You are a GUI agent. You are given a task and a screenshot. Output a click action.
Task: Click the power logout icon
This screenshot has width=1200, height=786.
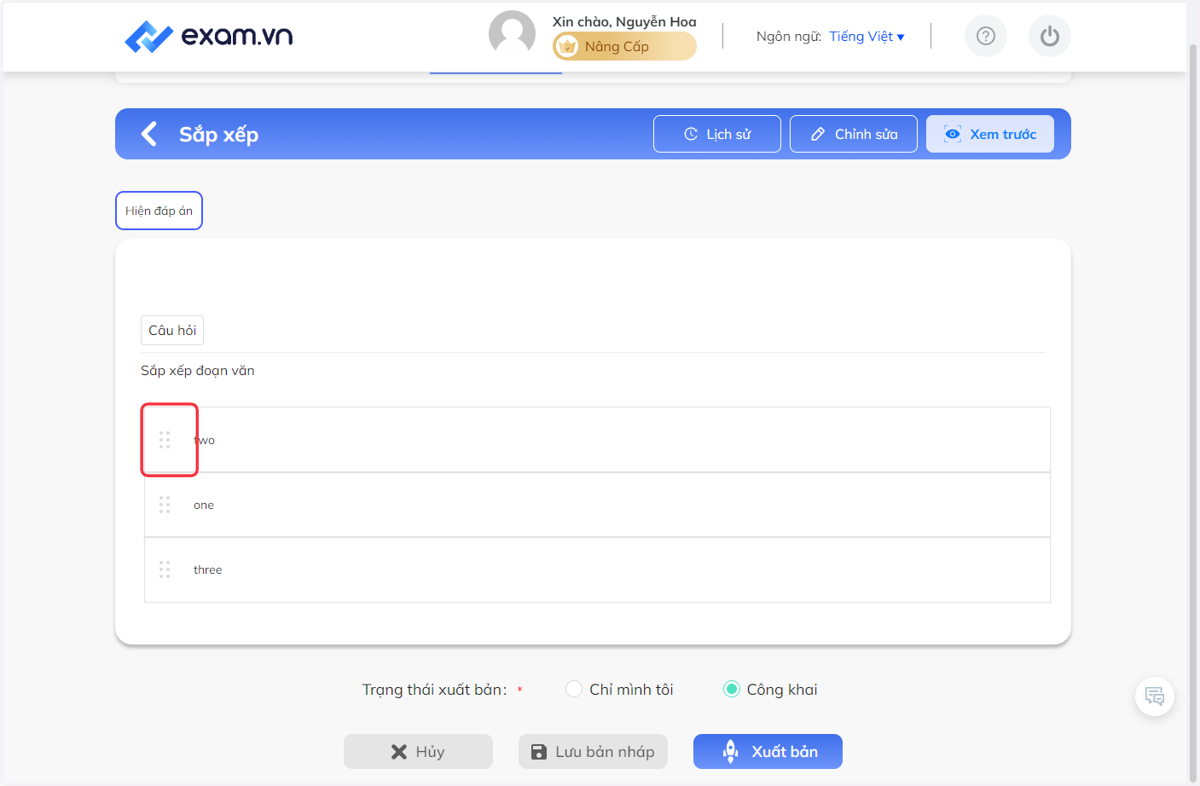coord(1049,37)
